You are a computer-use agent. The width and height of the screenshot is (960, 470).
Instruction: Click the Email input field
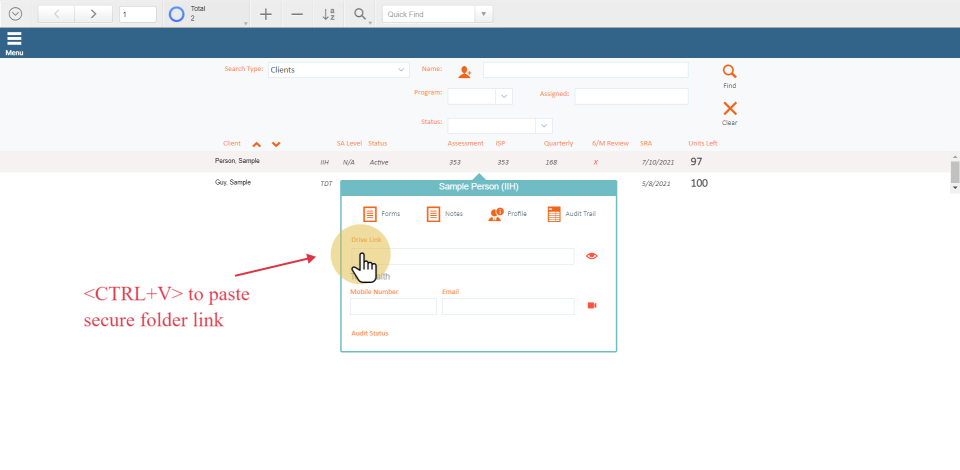[x=508, y=307]
